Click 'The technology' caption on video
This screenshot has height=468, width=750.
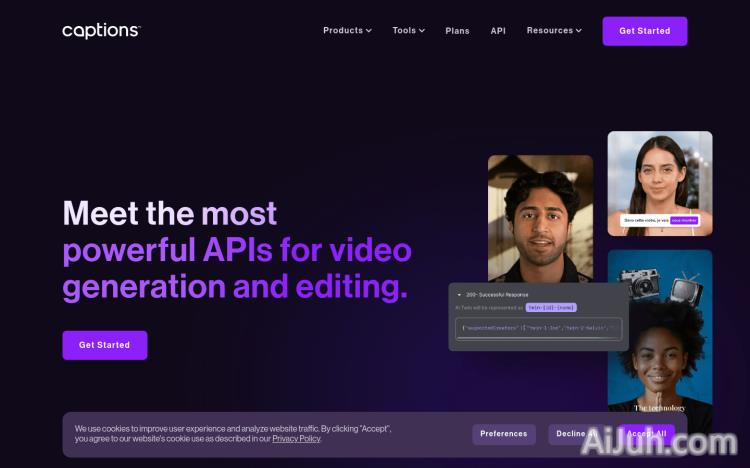point(660,408)
